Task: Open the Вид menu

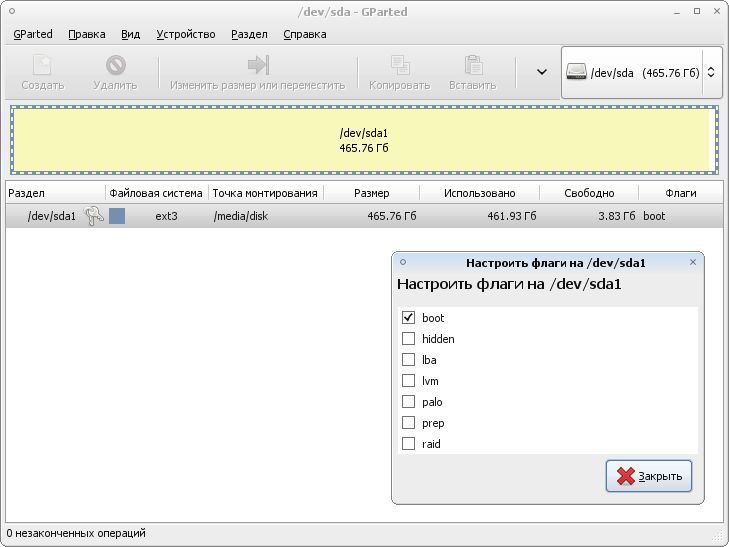Action: pyautogui.click(x=131, y=34)
